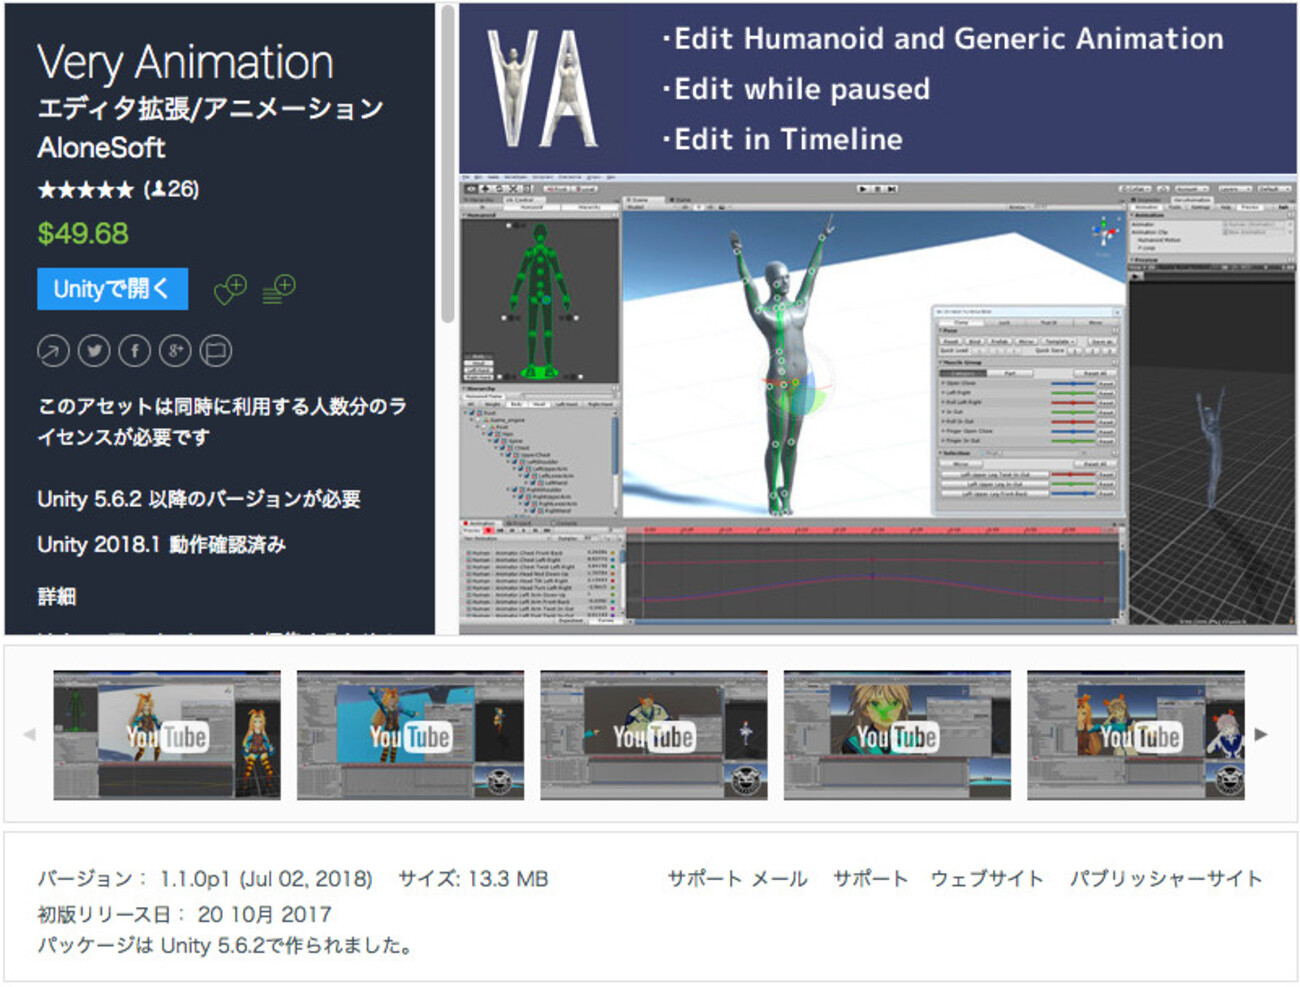
Task: Share the asset on Facebook
Action: point(135,351)
